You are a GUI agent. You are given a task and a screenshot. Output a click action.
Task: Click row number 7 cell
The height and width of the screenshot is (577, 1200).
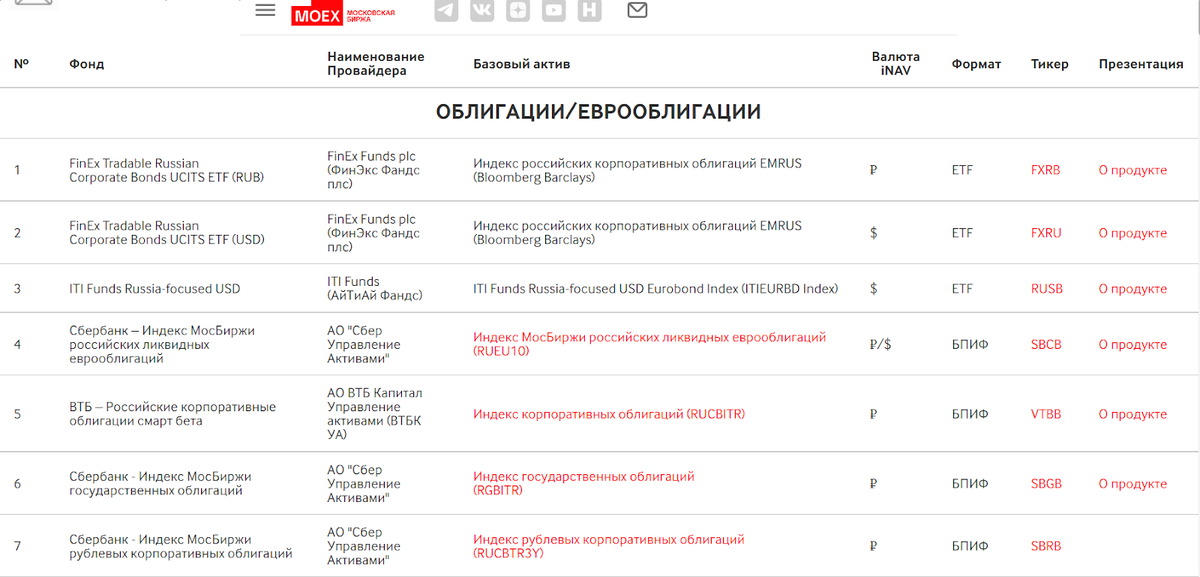coord(17,547)
